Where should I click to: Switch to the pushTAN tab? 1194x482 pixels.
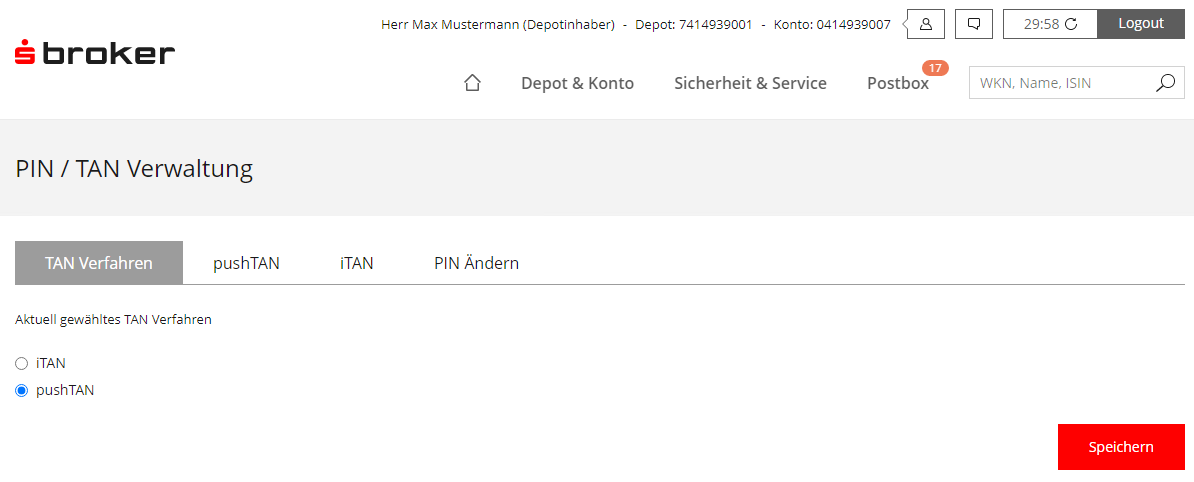click(x=246, y=263)
